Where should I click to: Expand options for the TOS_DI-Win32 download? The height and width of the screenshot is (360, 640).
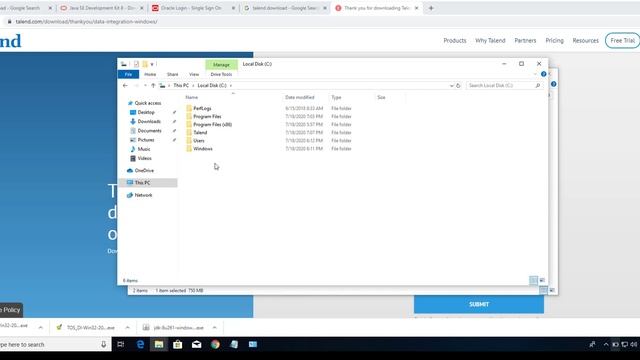(x=127, y=327)
